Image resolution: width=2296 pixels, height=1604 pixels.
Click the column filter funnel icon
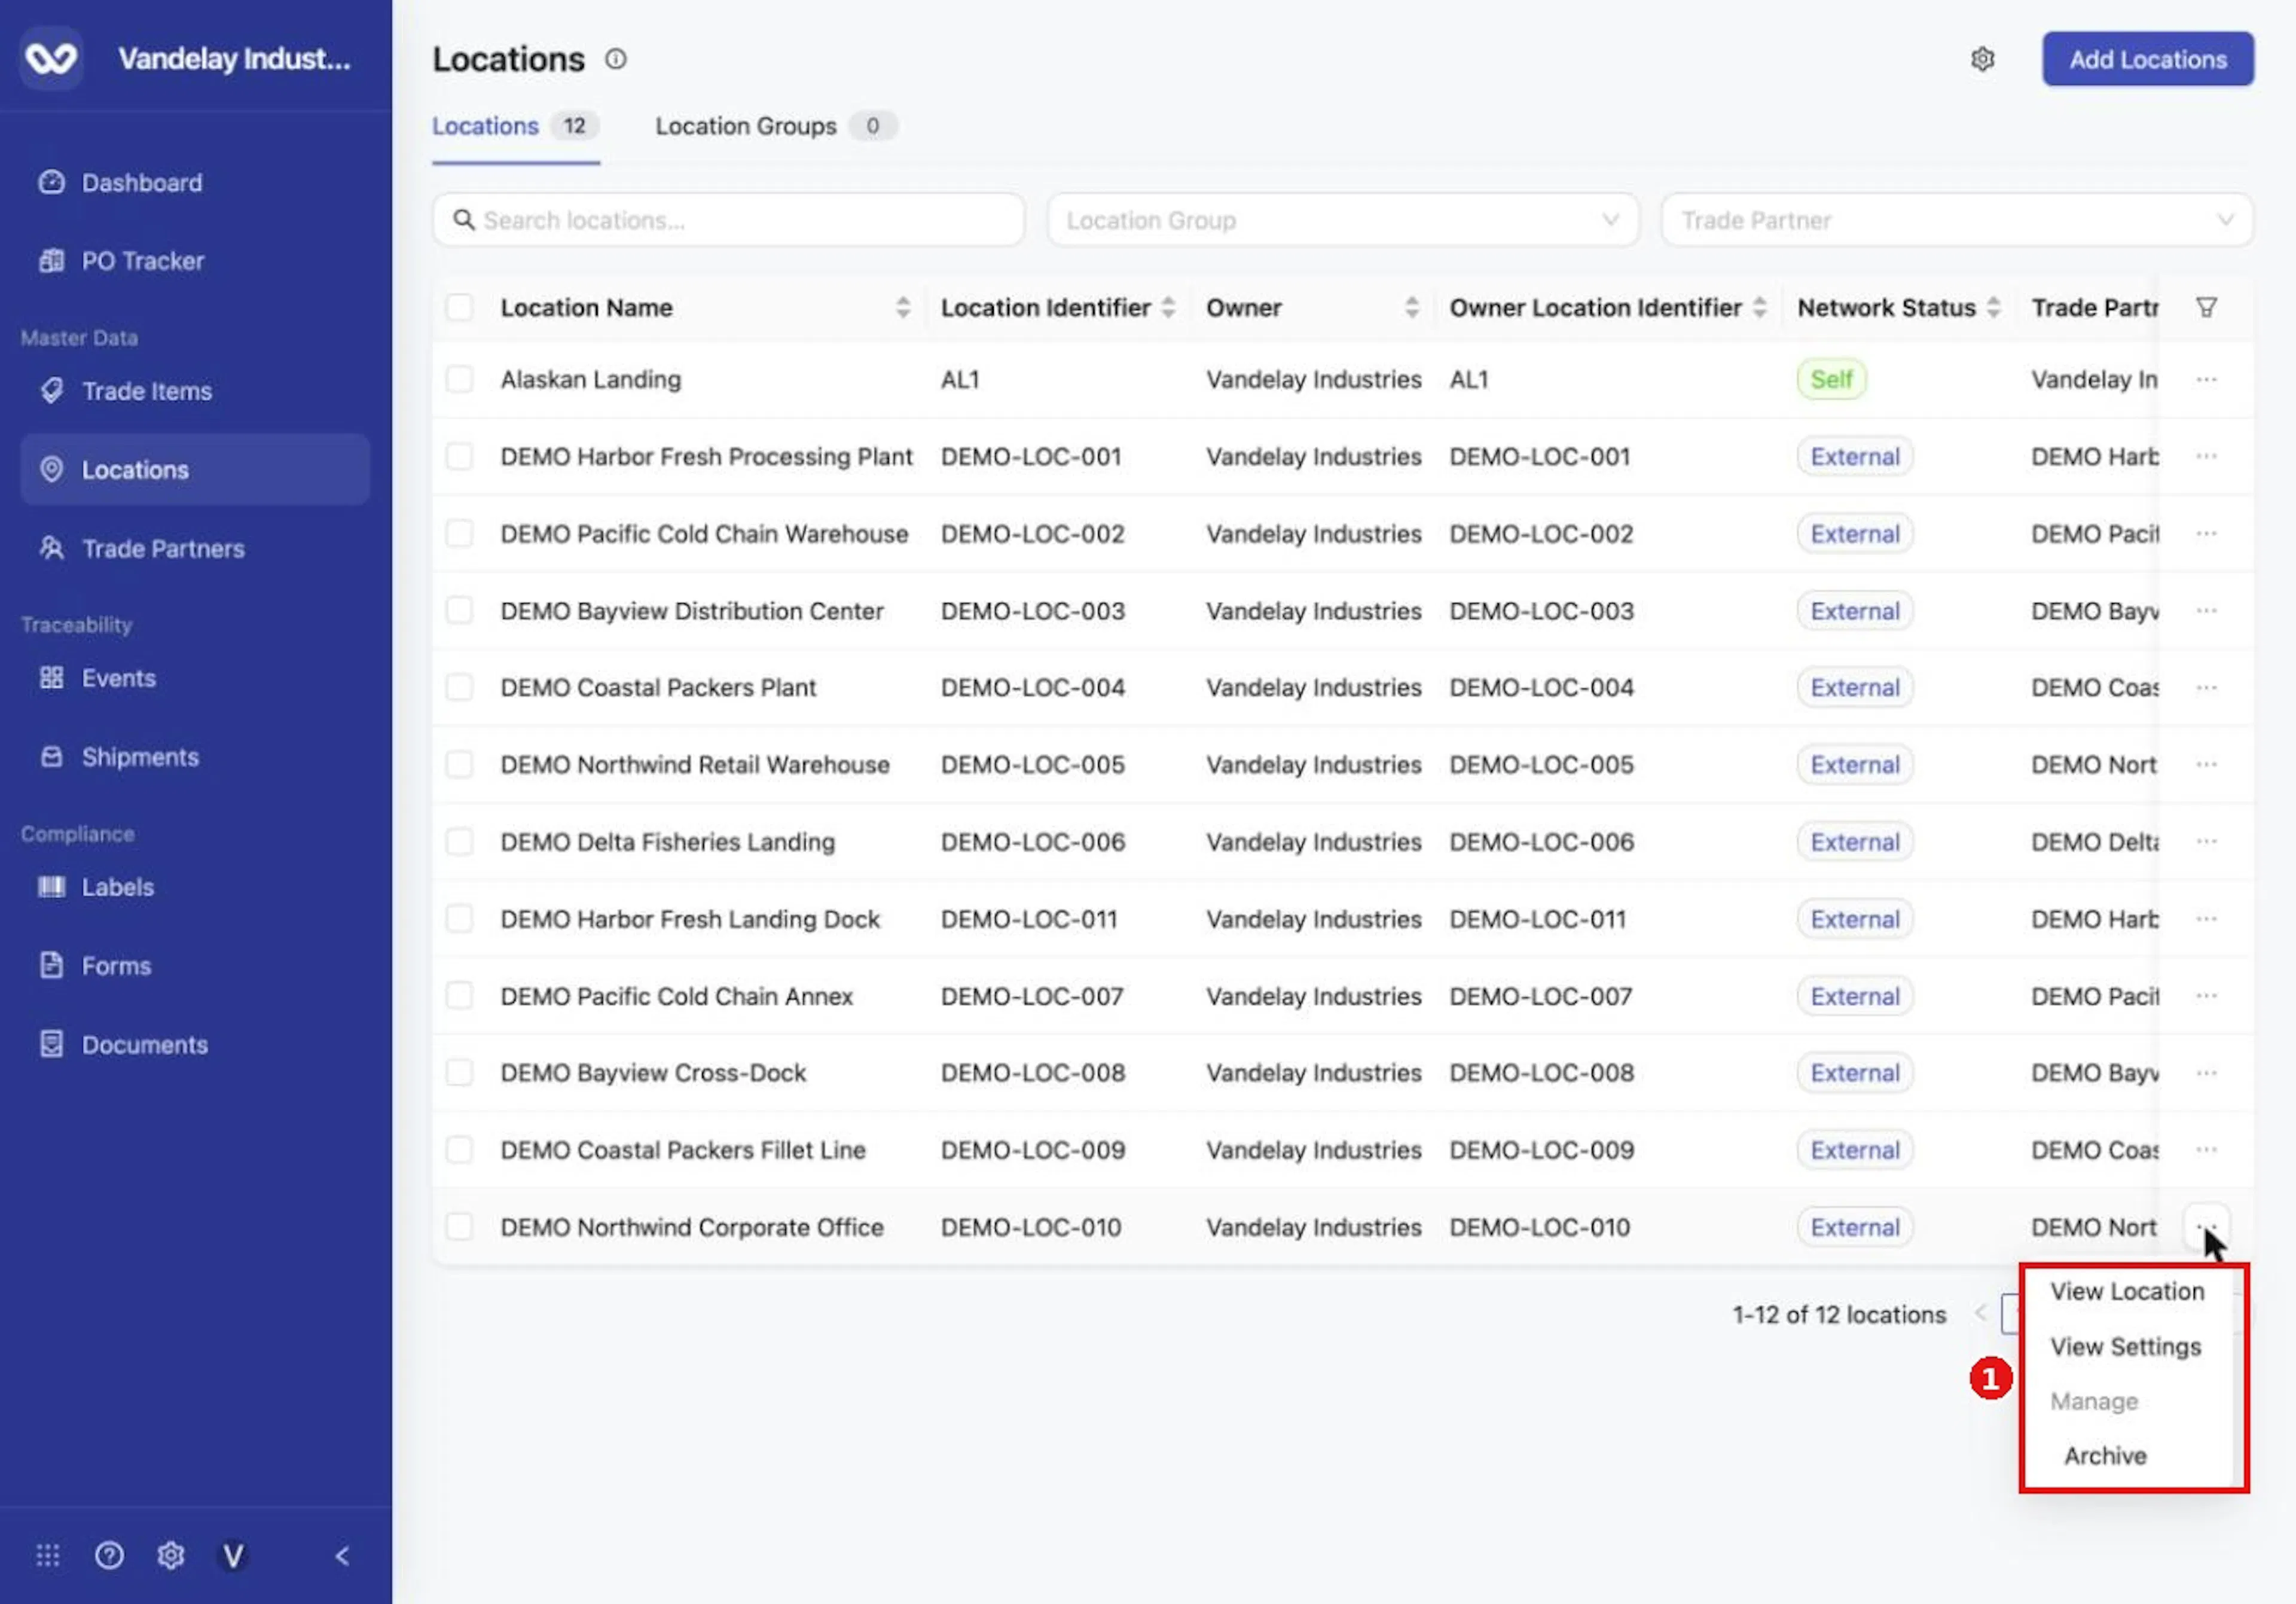(x=2206, y=308)
